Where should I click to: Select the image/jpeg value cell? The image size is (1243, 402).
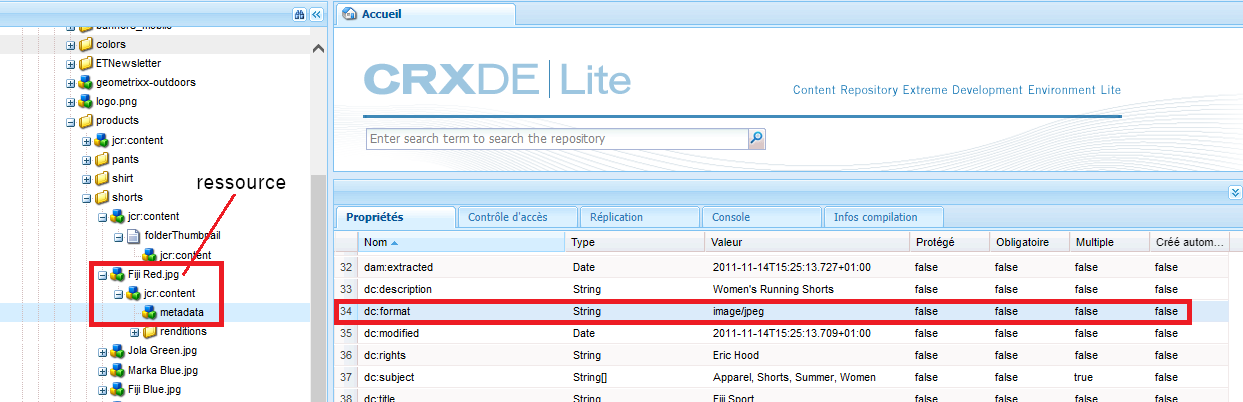(738, 312)
